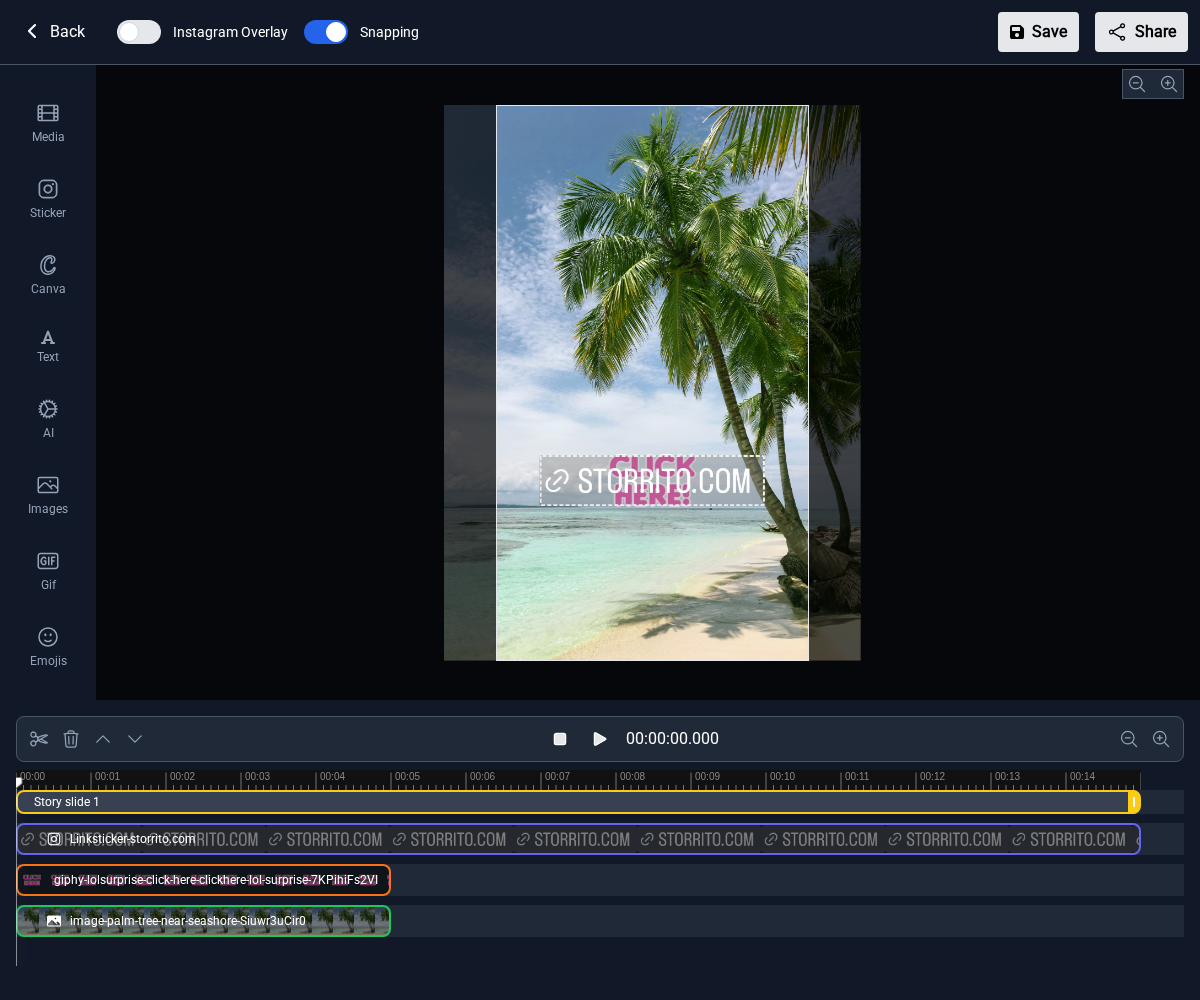Select the Text tool
This screenshot has width=1200, height=1000.
[48, 346]
